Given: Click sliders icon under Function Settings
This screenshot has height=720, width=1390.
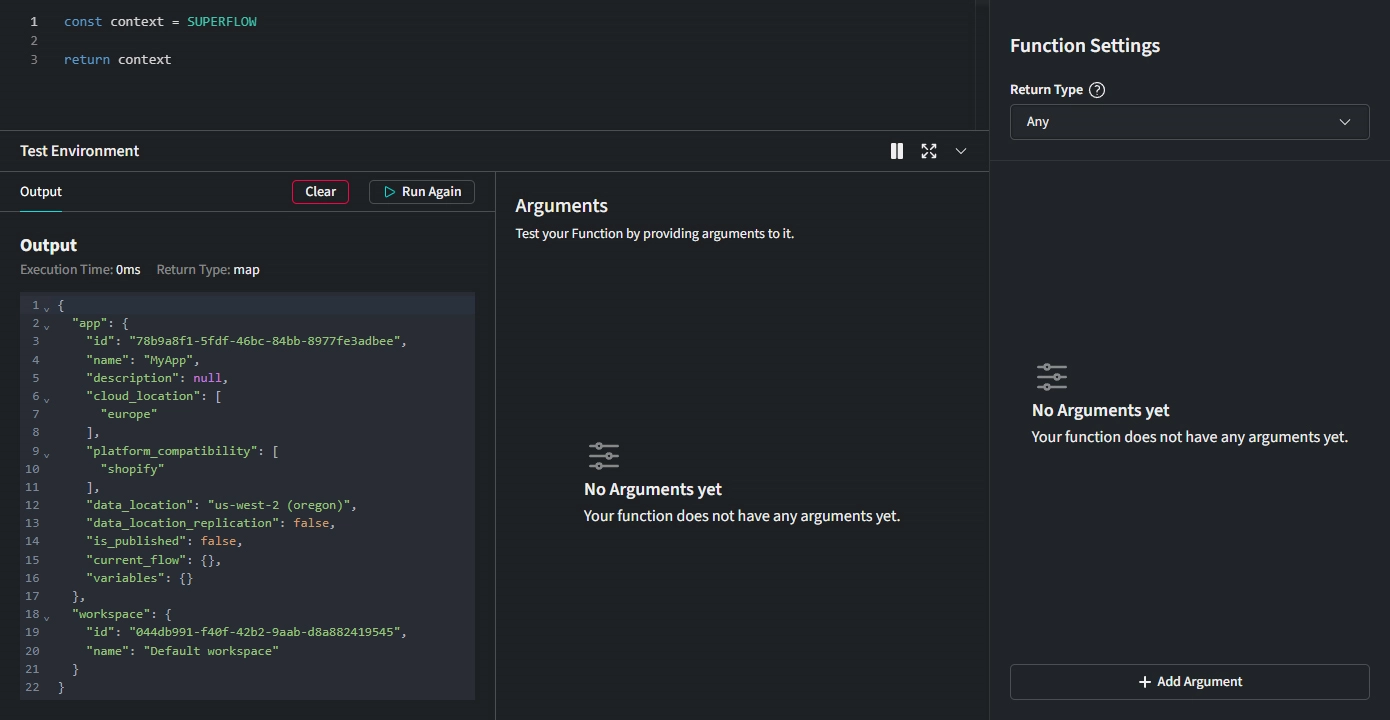Looking at the screenshot, I should 1052,377.
